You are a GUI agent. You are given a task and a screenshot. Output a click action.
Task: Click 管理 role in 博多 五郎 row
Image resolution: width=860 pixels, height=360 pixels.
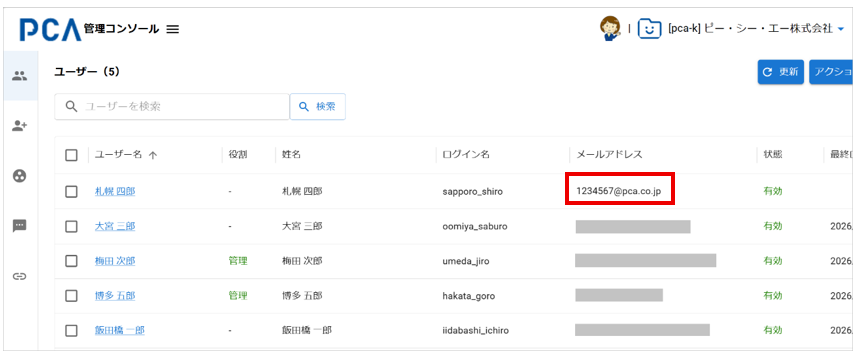(238, 296)
